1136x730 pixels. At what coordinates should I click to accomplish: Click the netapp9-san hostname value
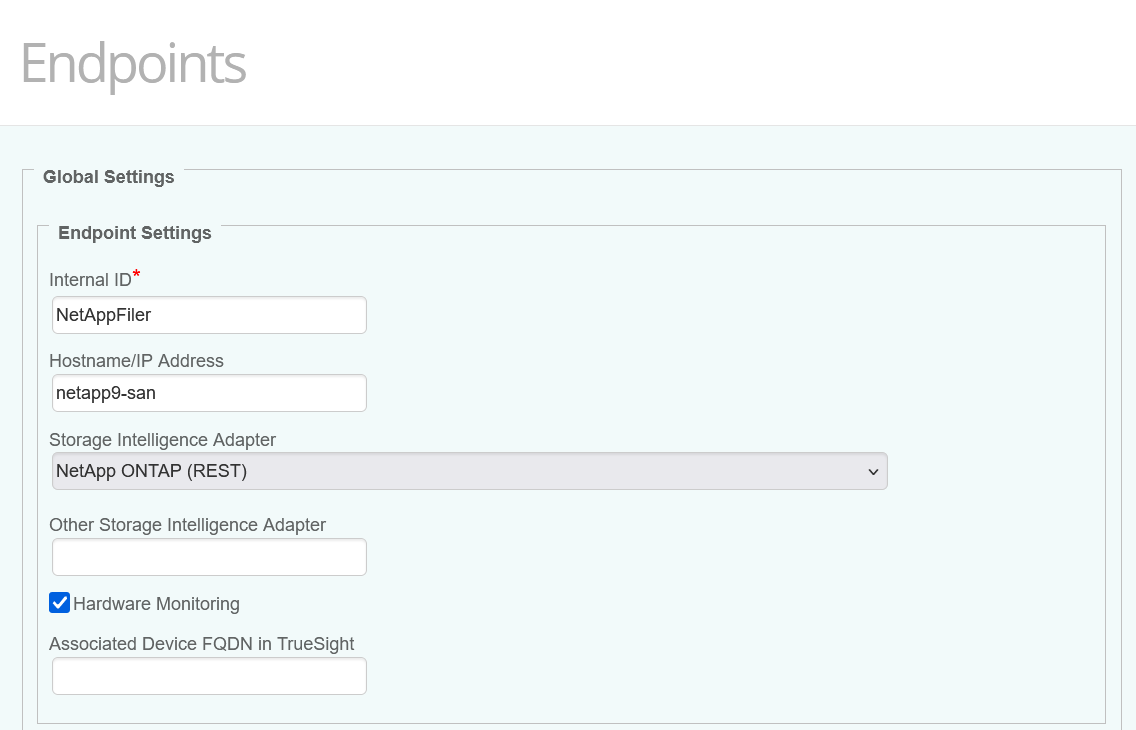(106, 393)
